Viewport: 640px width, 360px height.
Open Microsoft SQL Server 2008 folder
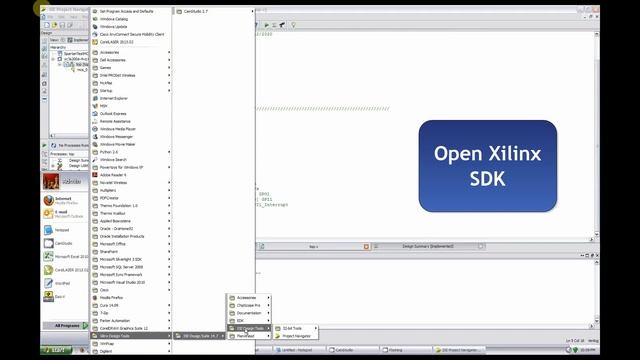click(x=131, y=267)
